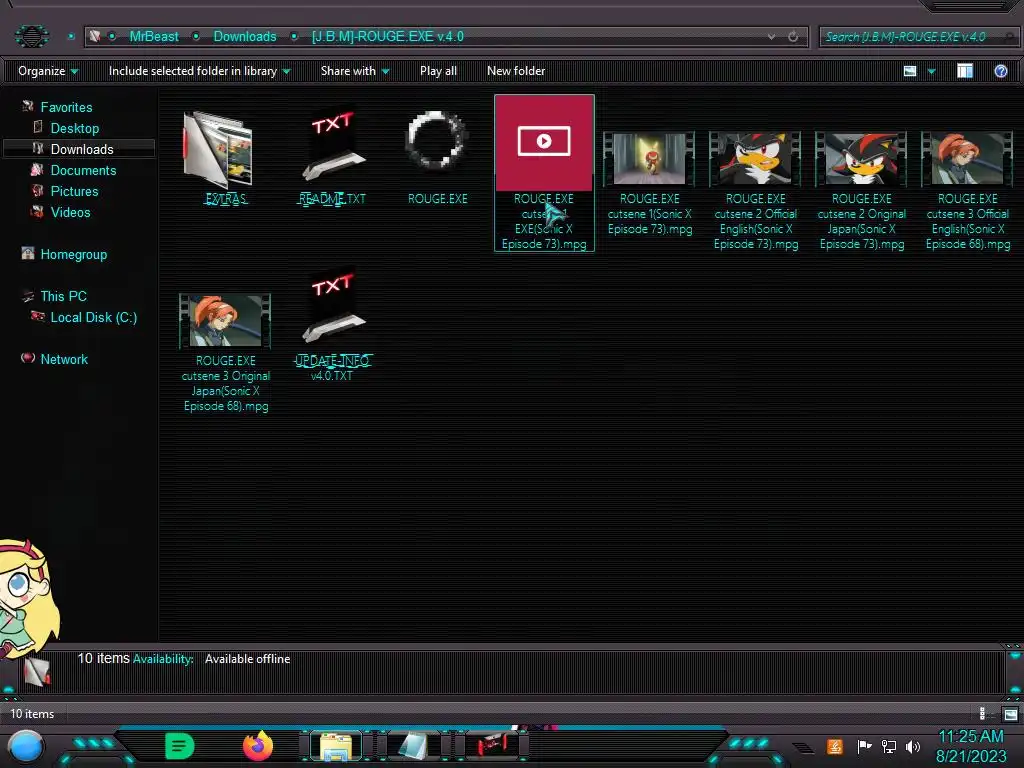Click the Homegroup icon in sidebar

[27, 253]
